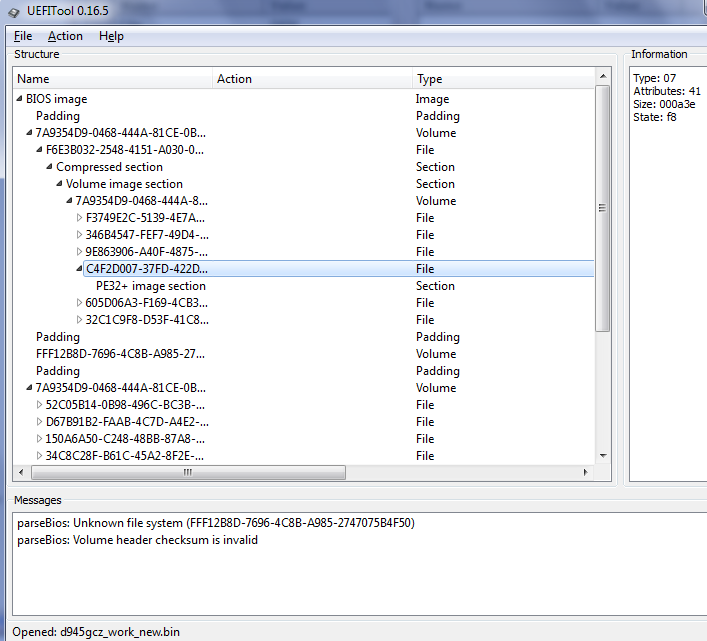Open the Action menu
The height and width of the screenshot is (641, 707).
[65, 36]
